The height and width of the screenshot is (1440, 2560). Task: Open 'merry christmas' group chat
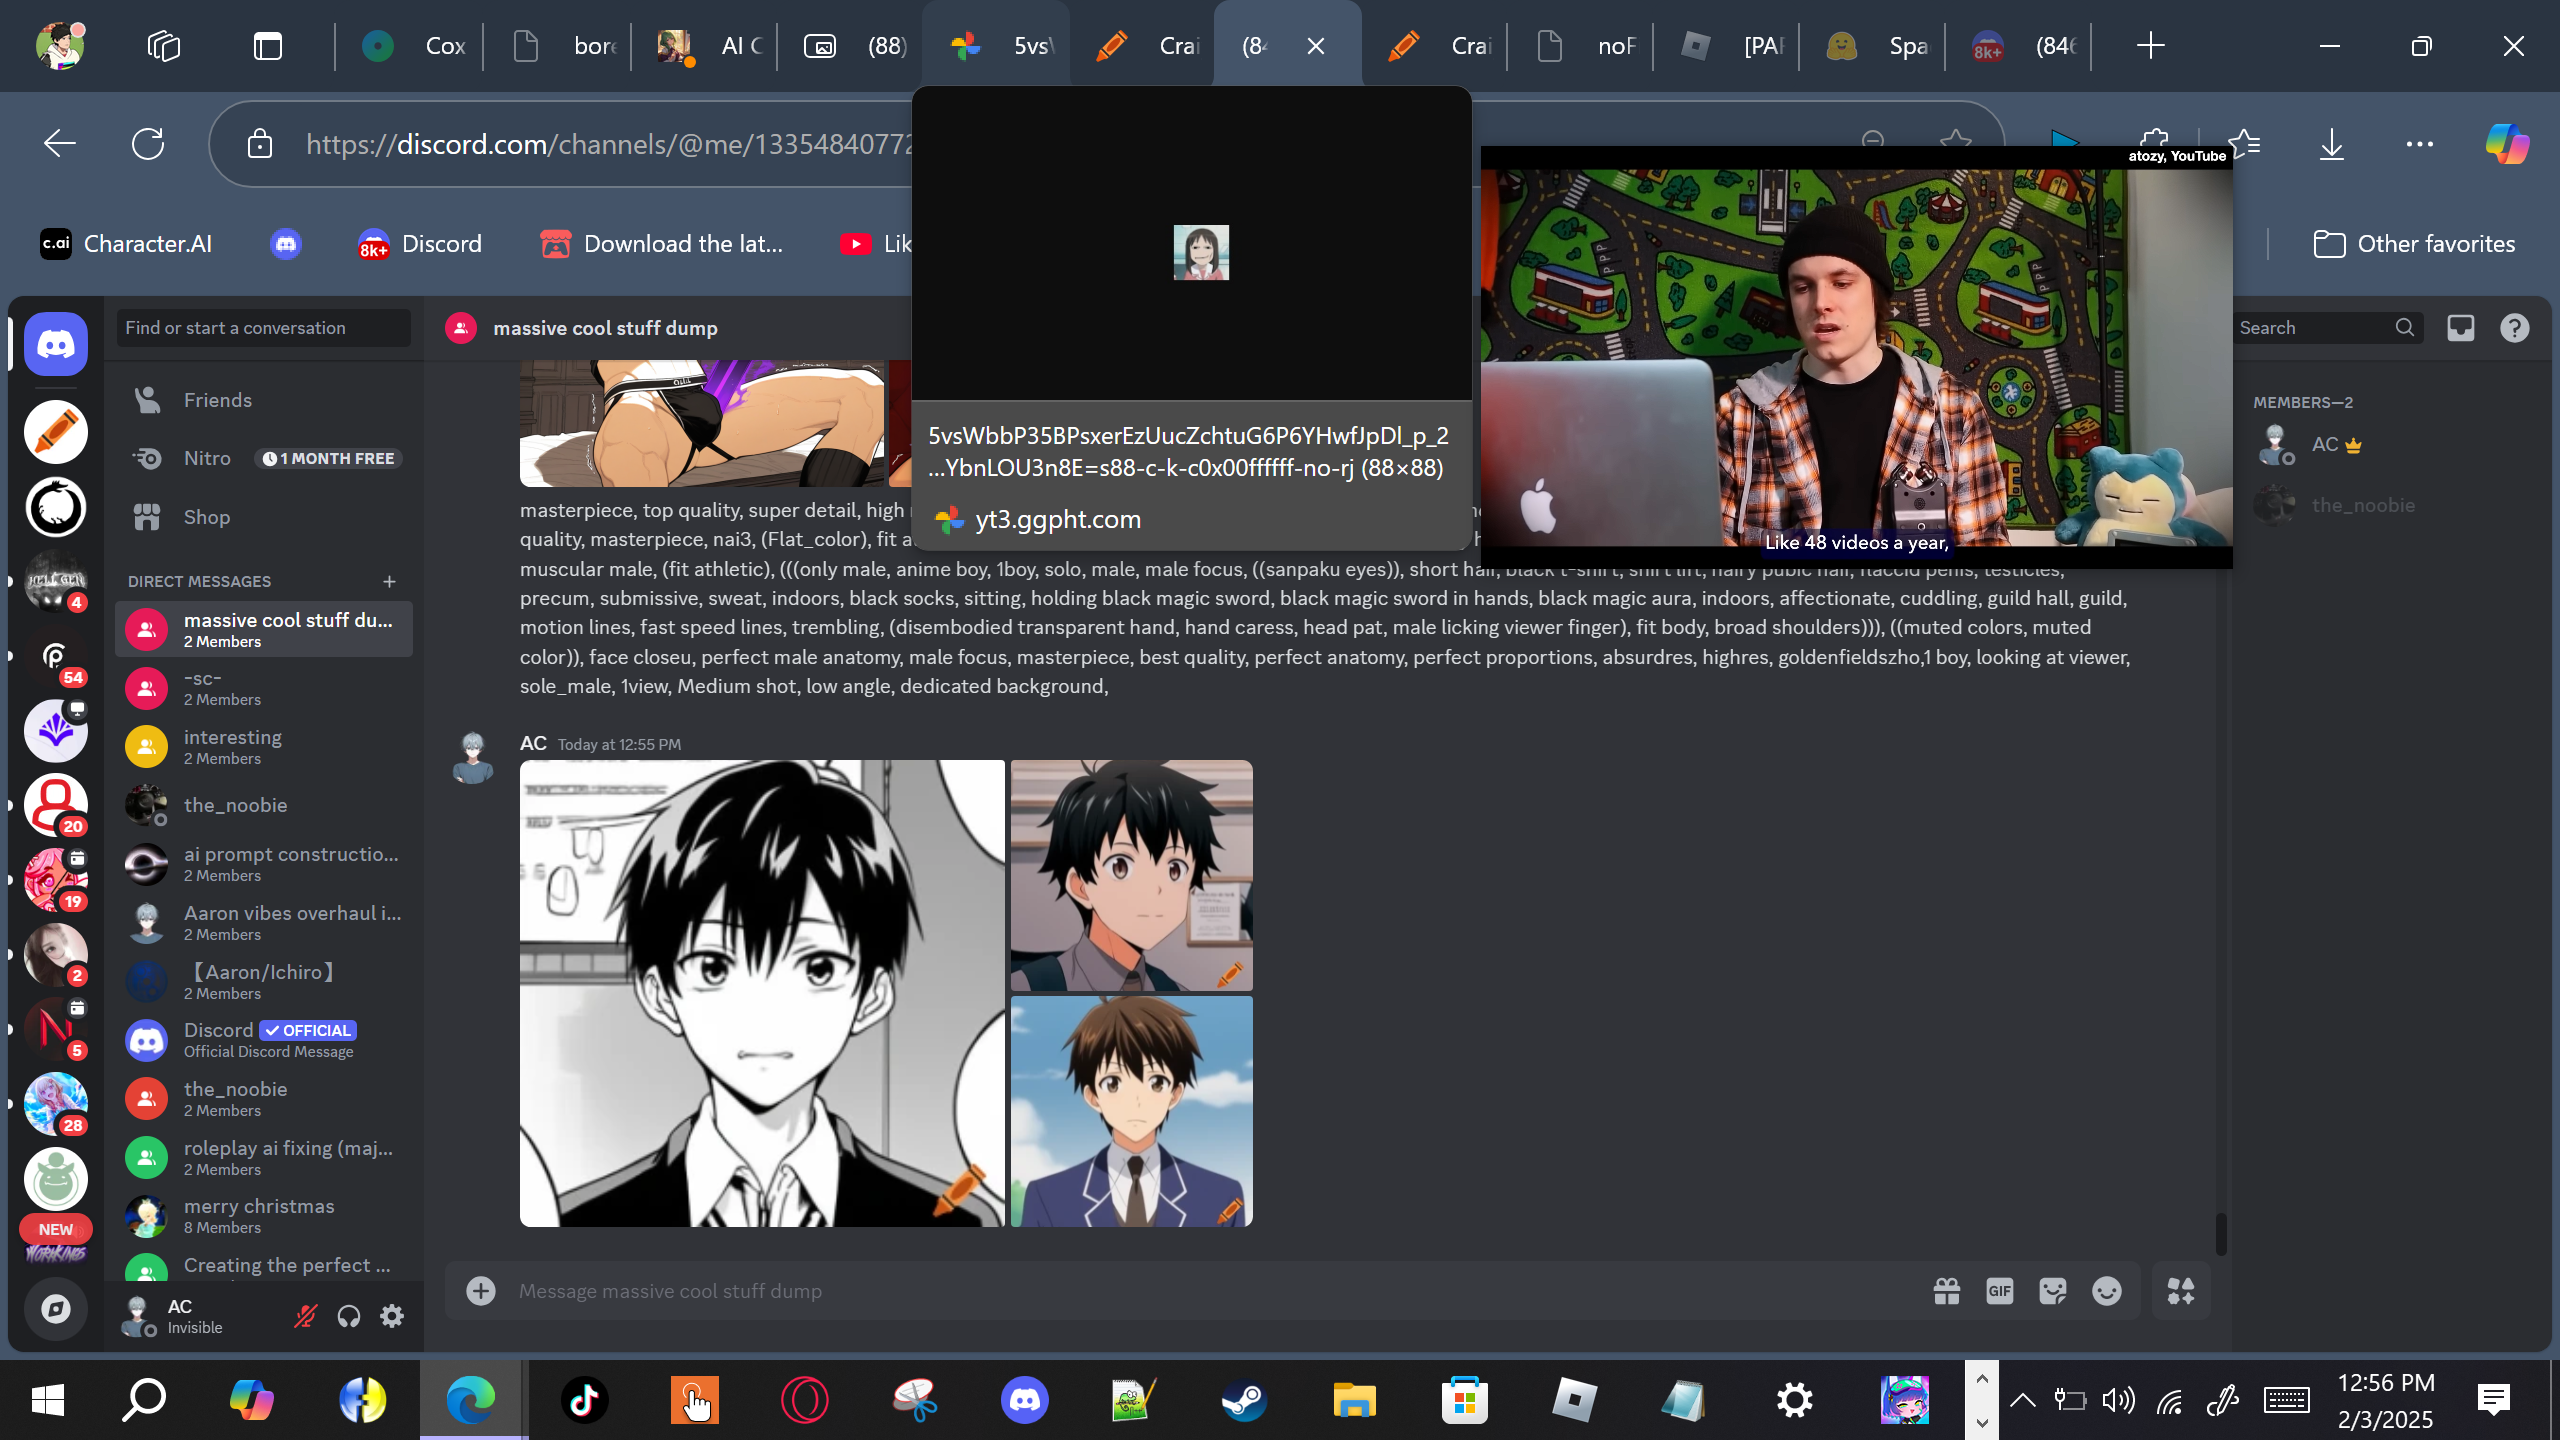tap(264, 1216)
